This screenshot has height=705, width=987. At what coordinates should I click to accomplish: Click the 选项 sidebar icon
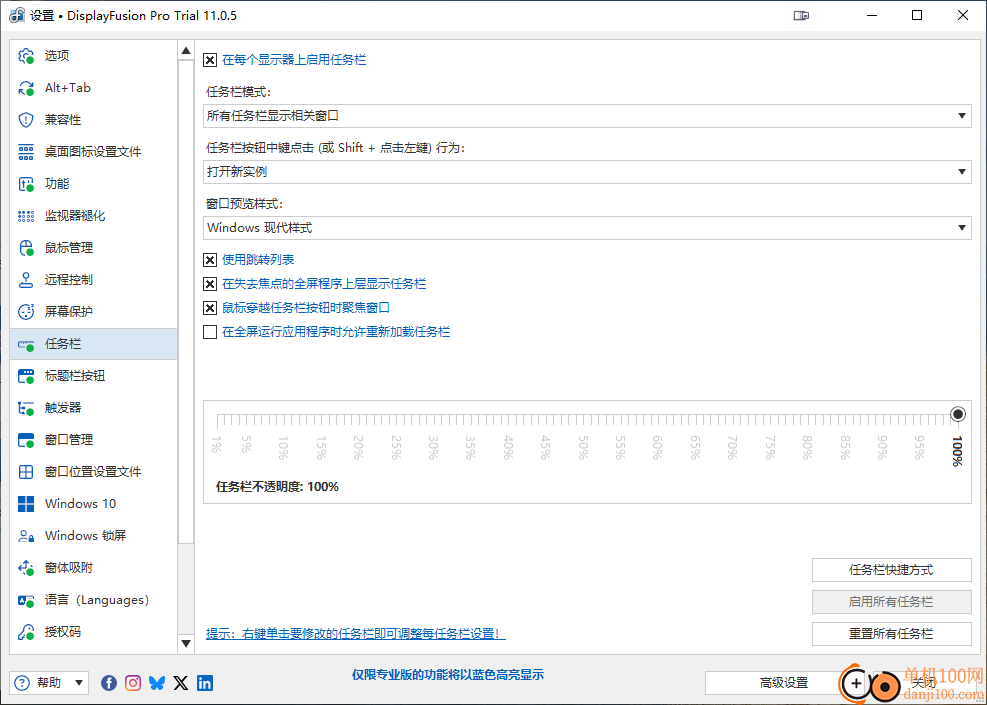26,56
